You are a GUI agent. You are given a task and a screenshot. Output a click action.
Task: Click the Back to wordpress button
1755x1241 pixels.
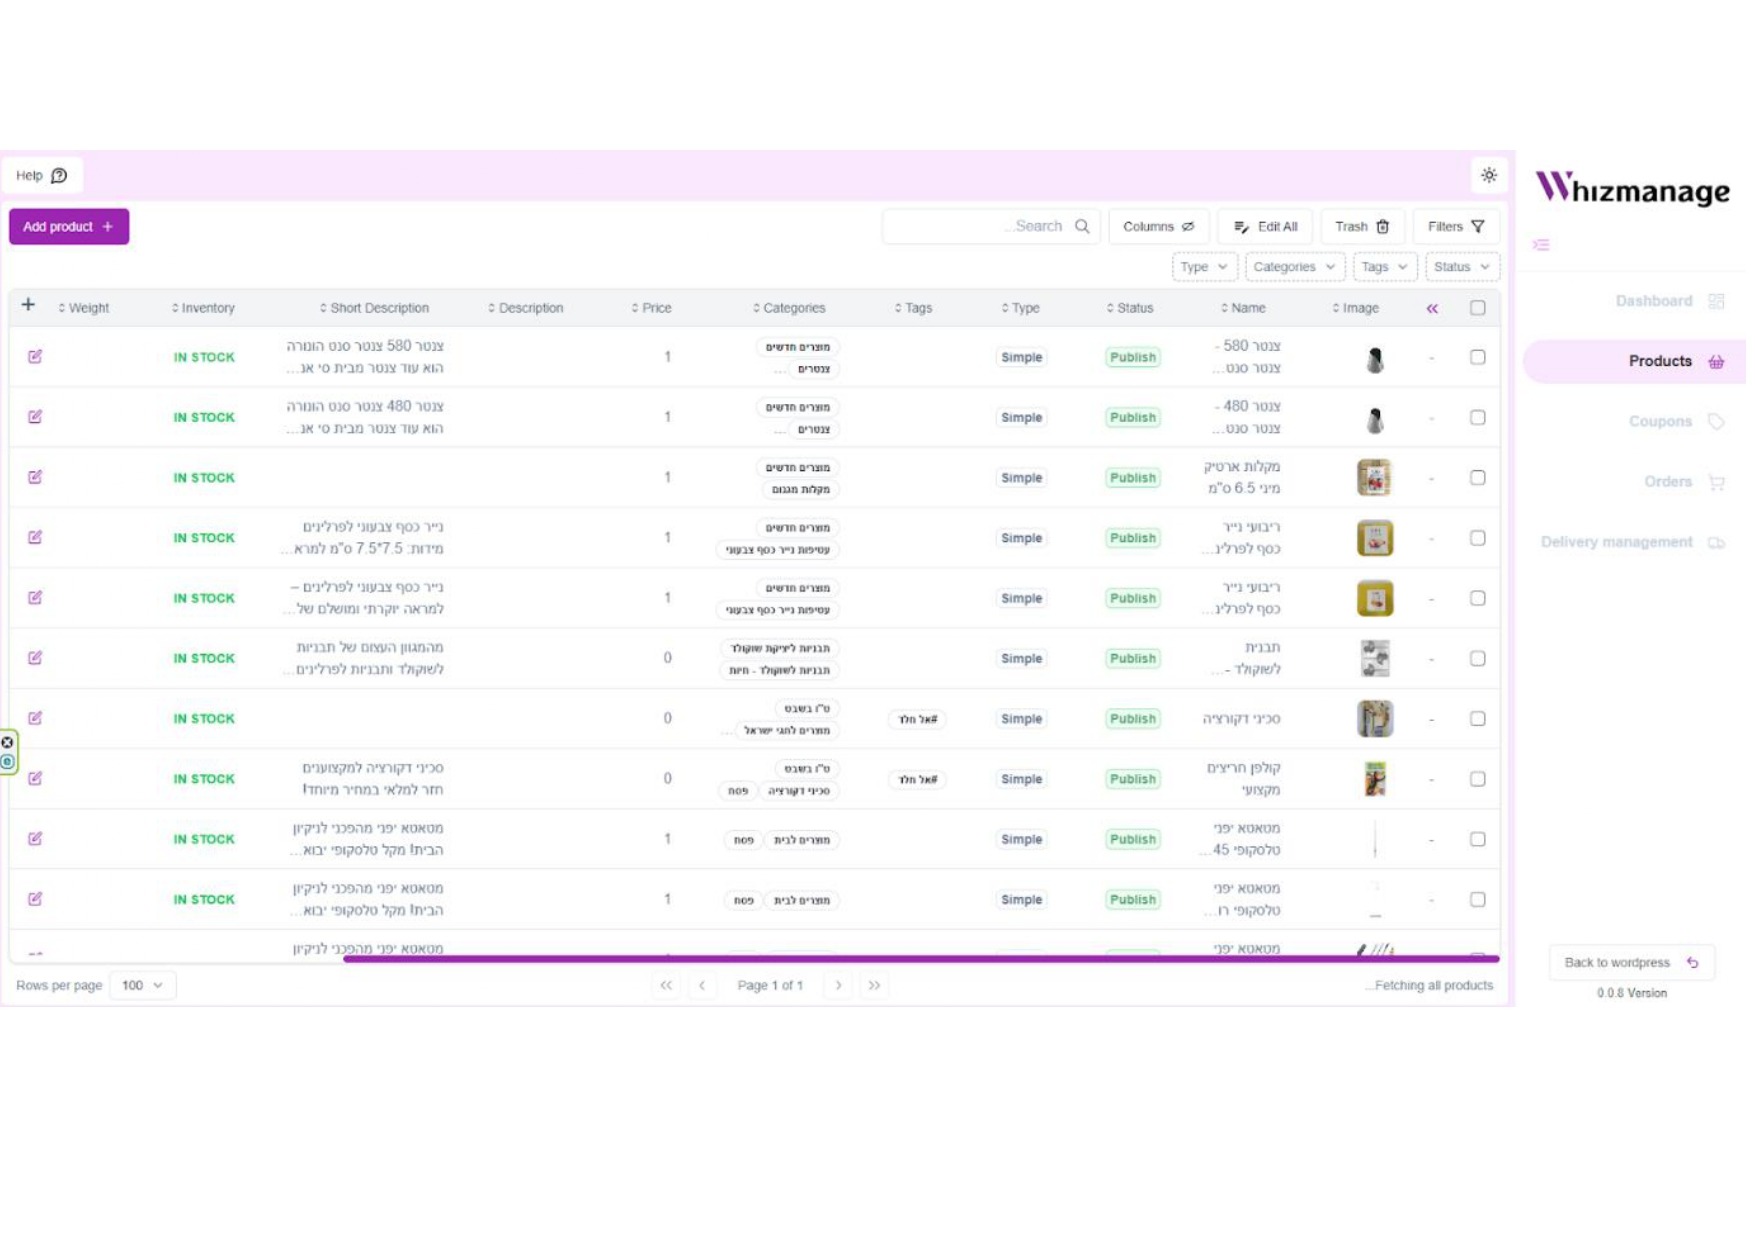[x=1630, y=962]
